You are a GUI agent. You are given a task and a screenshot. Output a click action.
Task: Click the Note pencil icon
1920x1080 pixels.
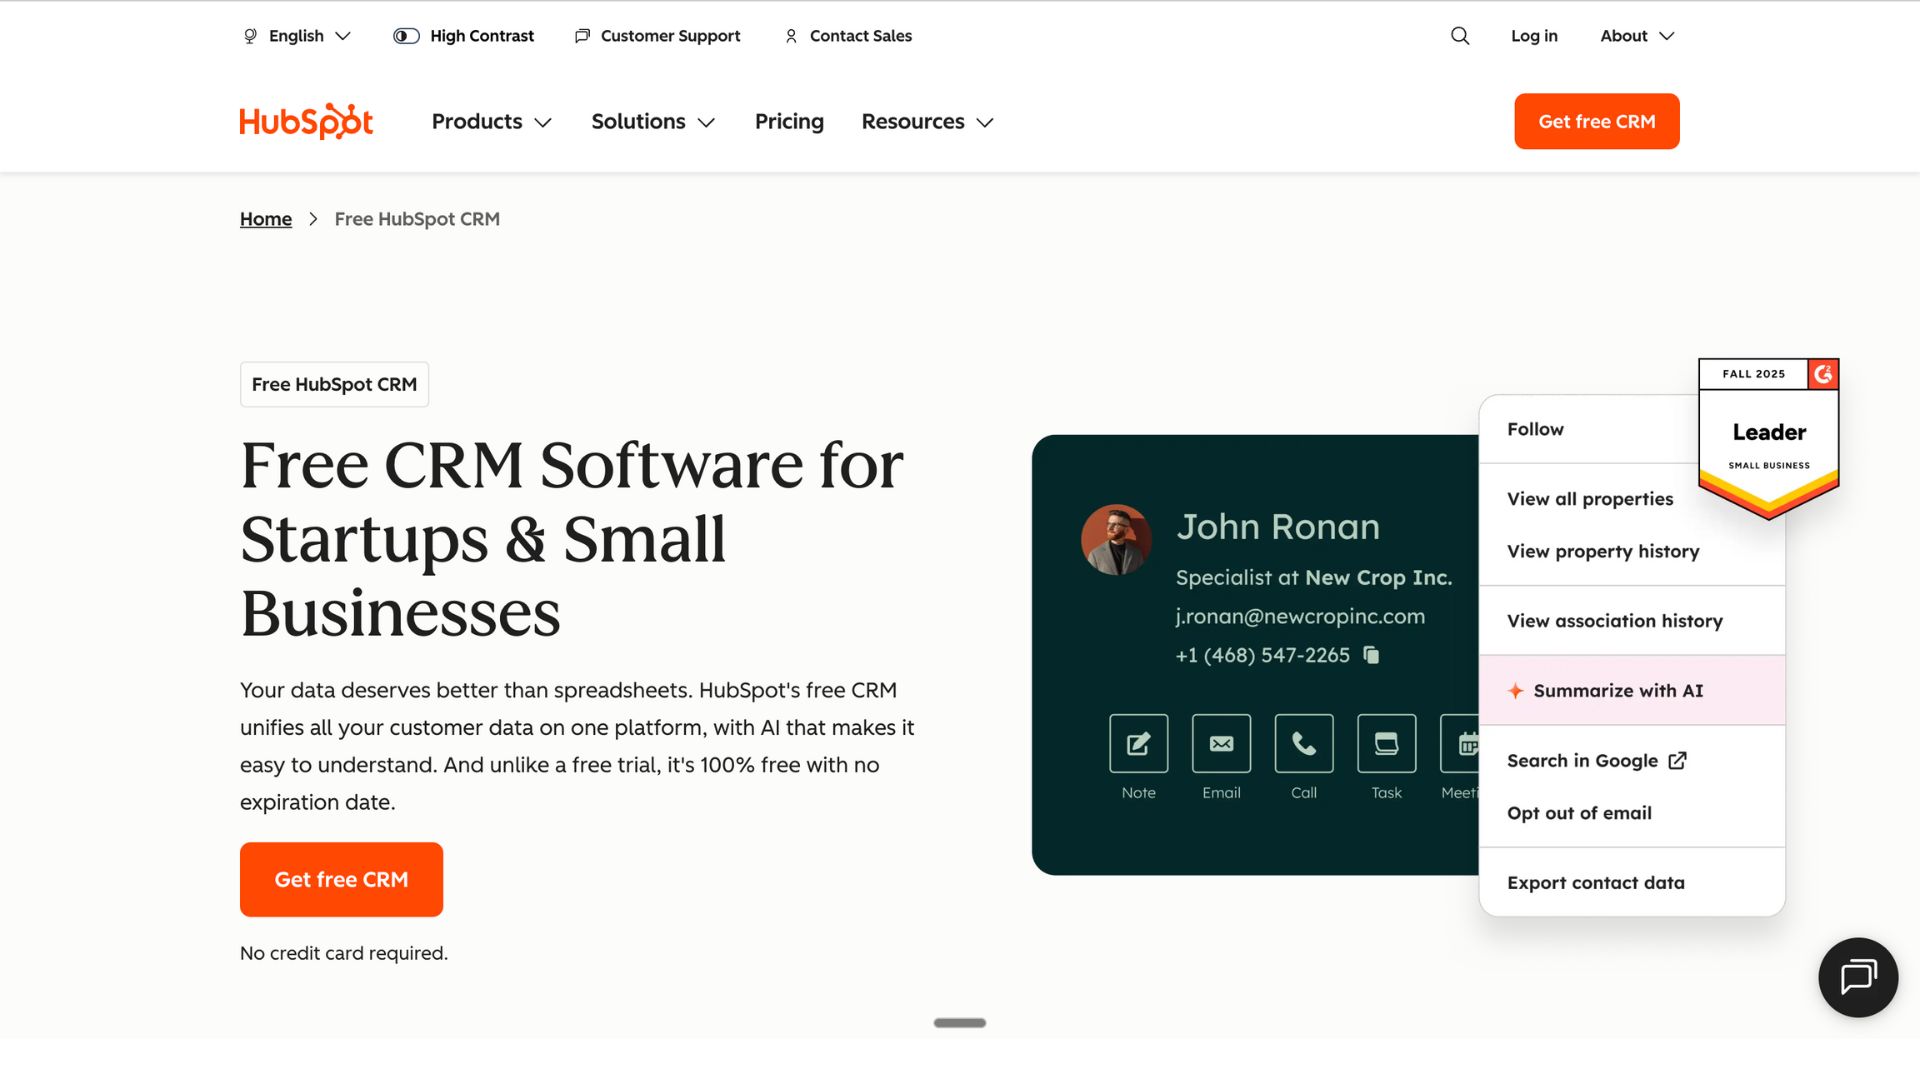point(1138,743)
